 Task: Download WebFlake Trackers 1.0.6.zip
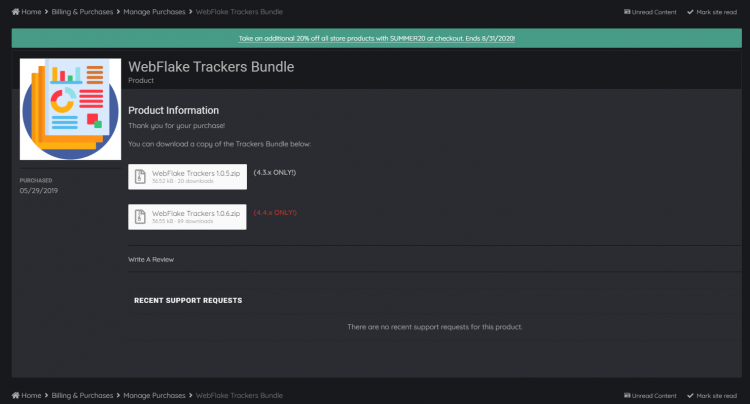click(x=195, y=213)
